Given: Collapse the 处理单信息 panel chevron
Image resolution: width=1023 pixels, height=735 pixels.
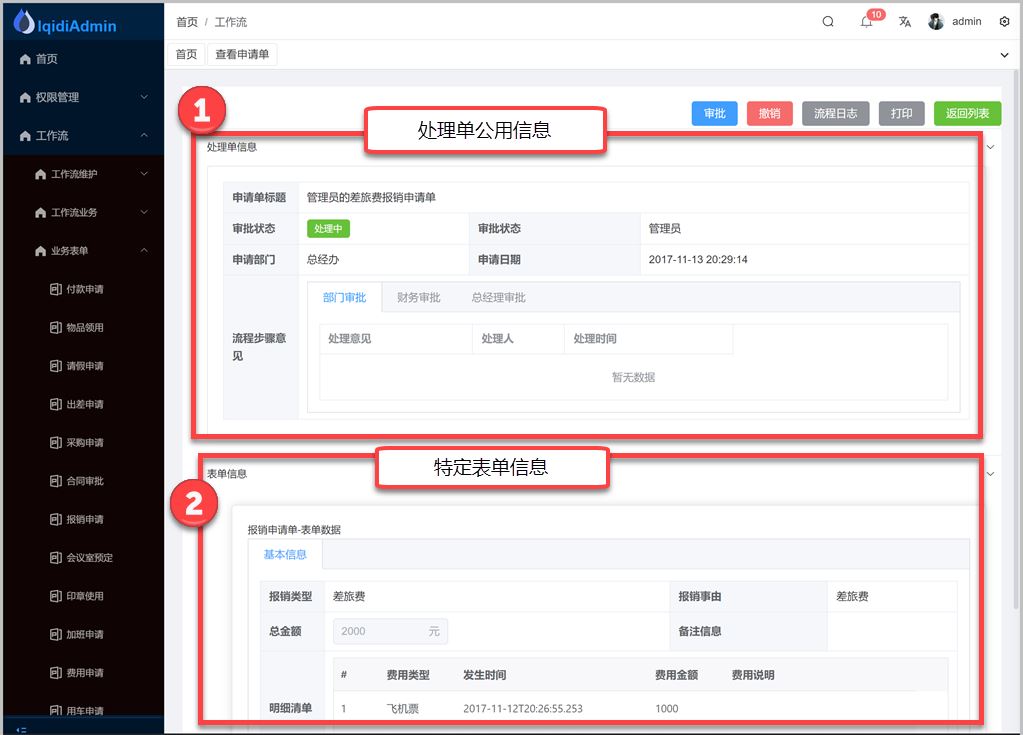Looking at the screenshot, I should point(990,147).
